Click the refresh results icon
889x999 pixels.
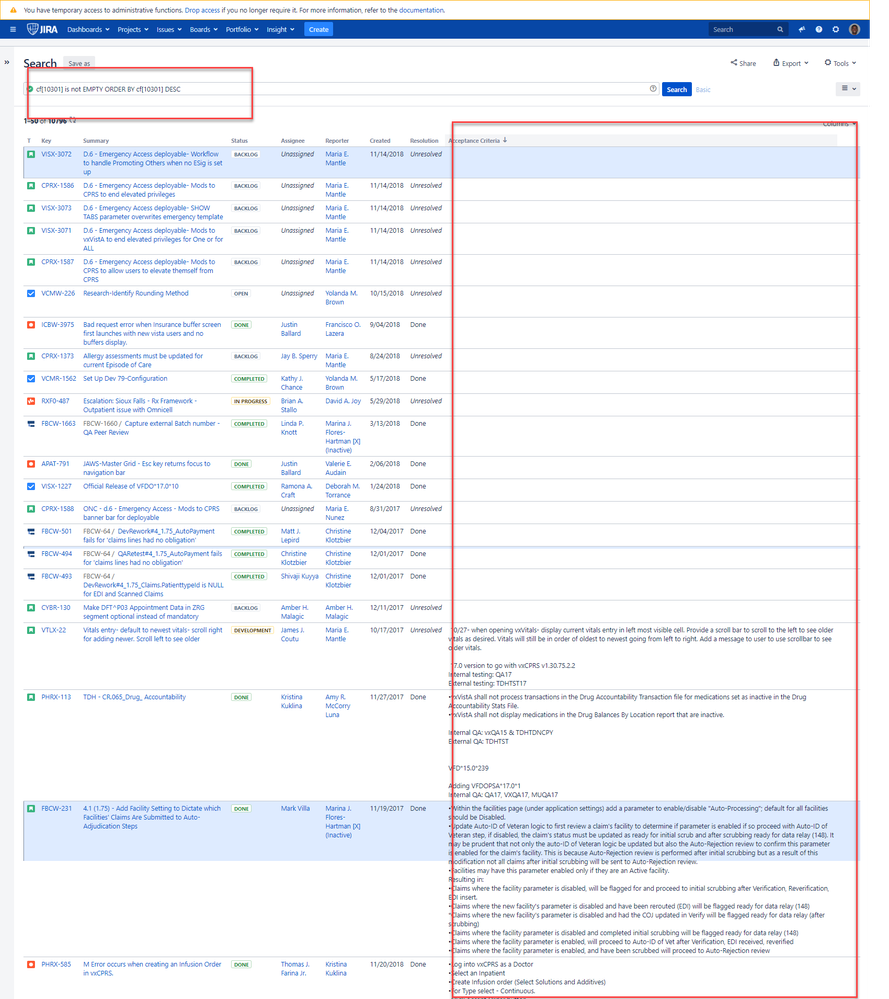pyautogui.click(x=73, y=120)
